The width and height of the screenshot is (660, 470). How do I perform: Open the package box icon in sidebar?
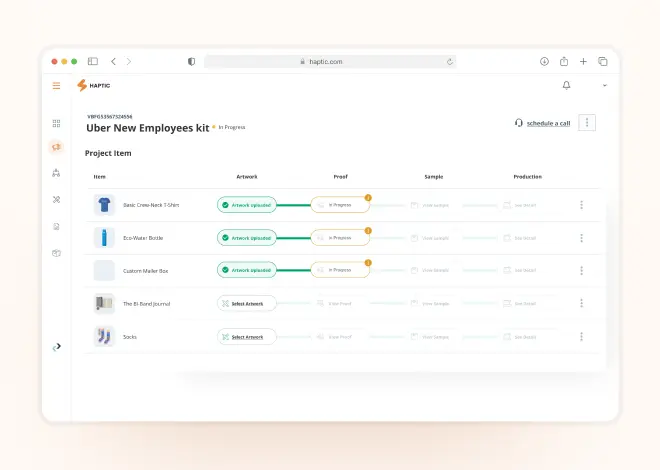[56, 253]
